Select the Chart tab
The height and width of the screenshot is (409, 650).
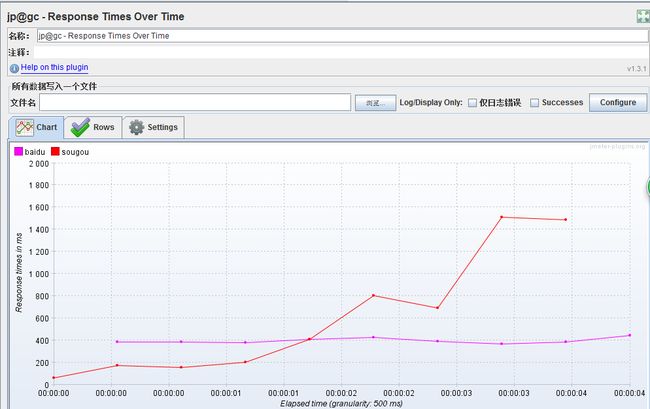coord(36,127)
